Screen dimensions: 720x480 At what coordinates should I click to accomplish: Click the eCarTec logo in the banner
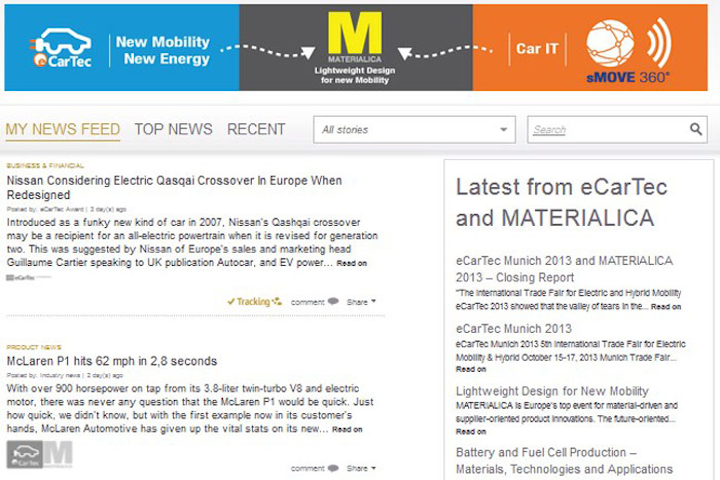[60, 49]
